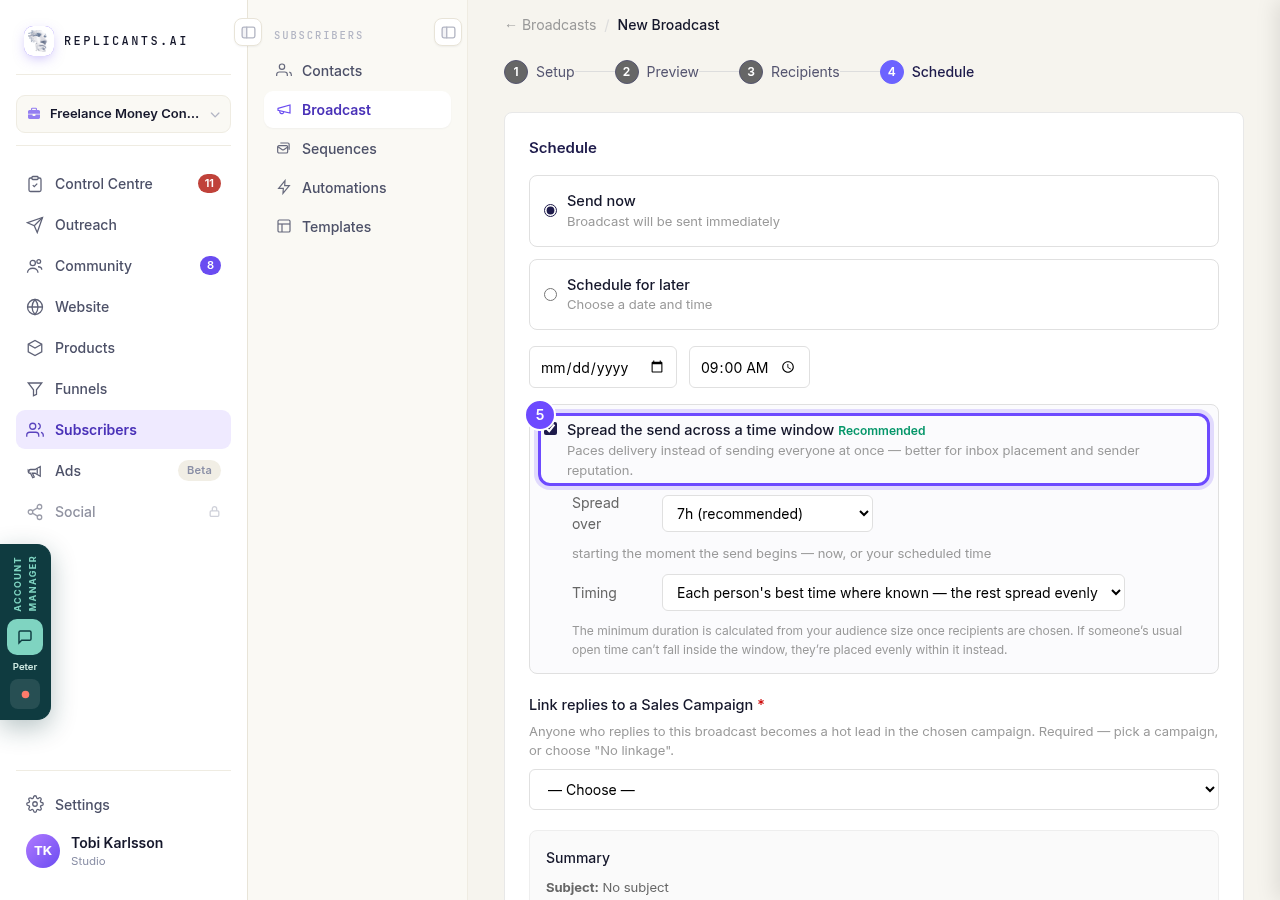This screenshot has height=900, width=1280.
Task: Open the Account Manager chat bubble
Action: (x=25, y=637)
